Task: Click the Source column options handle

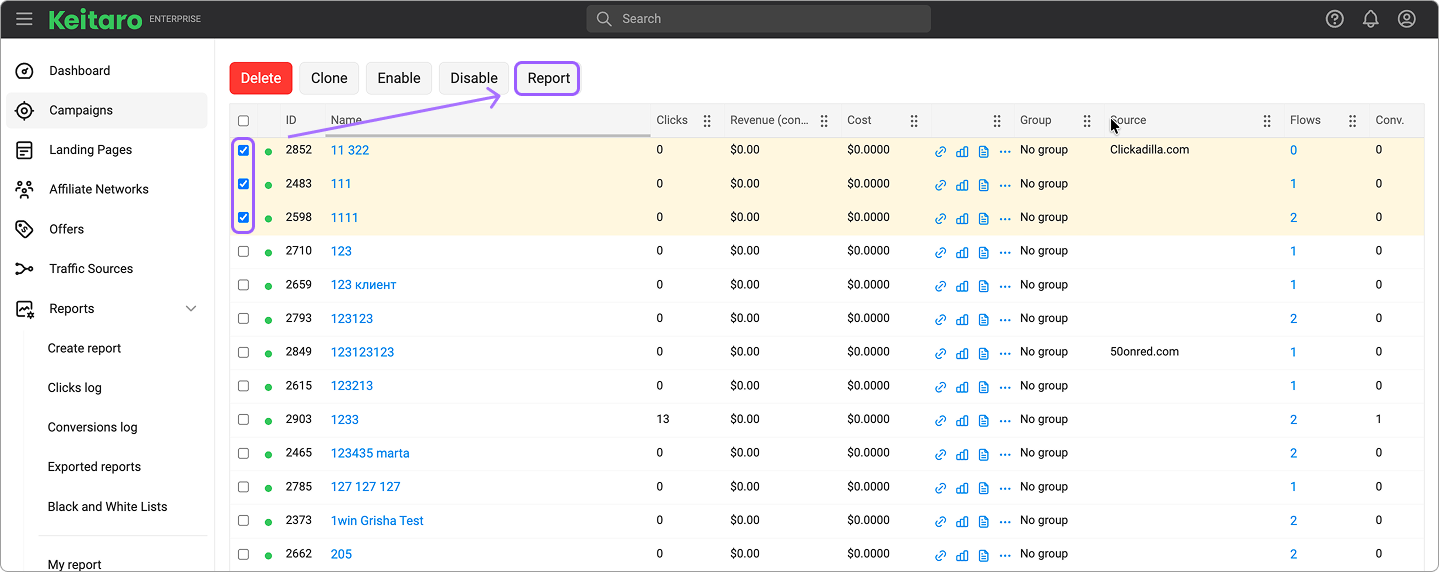Action: [1267, 121]
